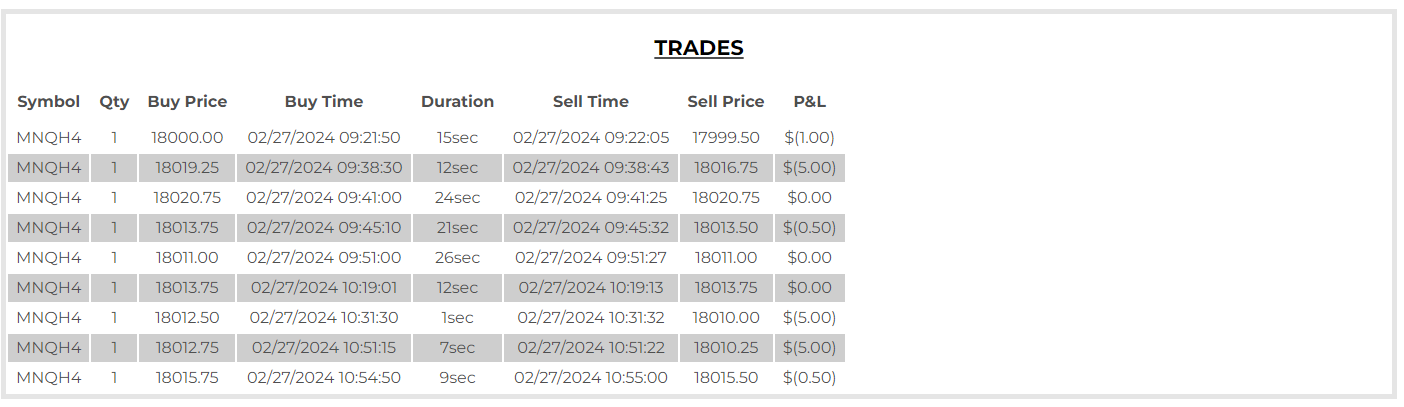Viewport: 1404px width, 407px height.
Task: Select the 24sec duration cell
Action: (x=457, y=198)
